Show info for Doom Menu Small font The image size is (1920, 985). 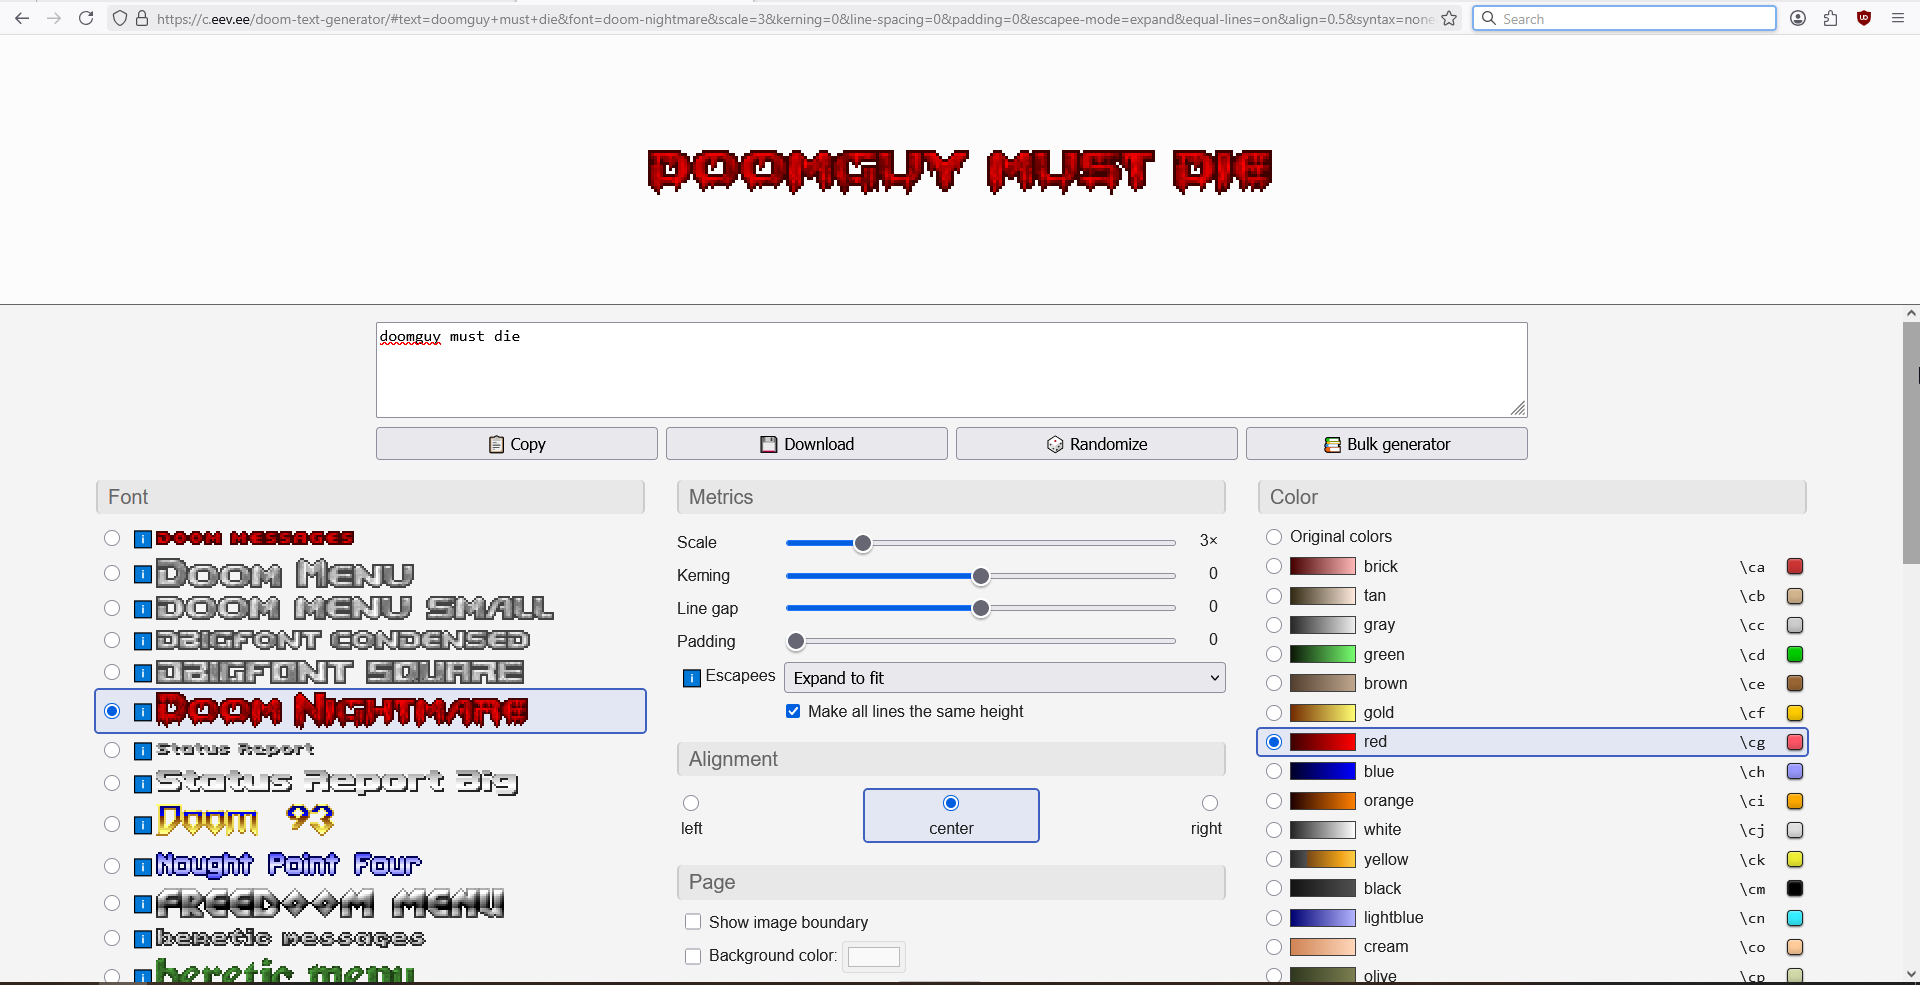click(x=143, y=609)
